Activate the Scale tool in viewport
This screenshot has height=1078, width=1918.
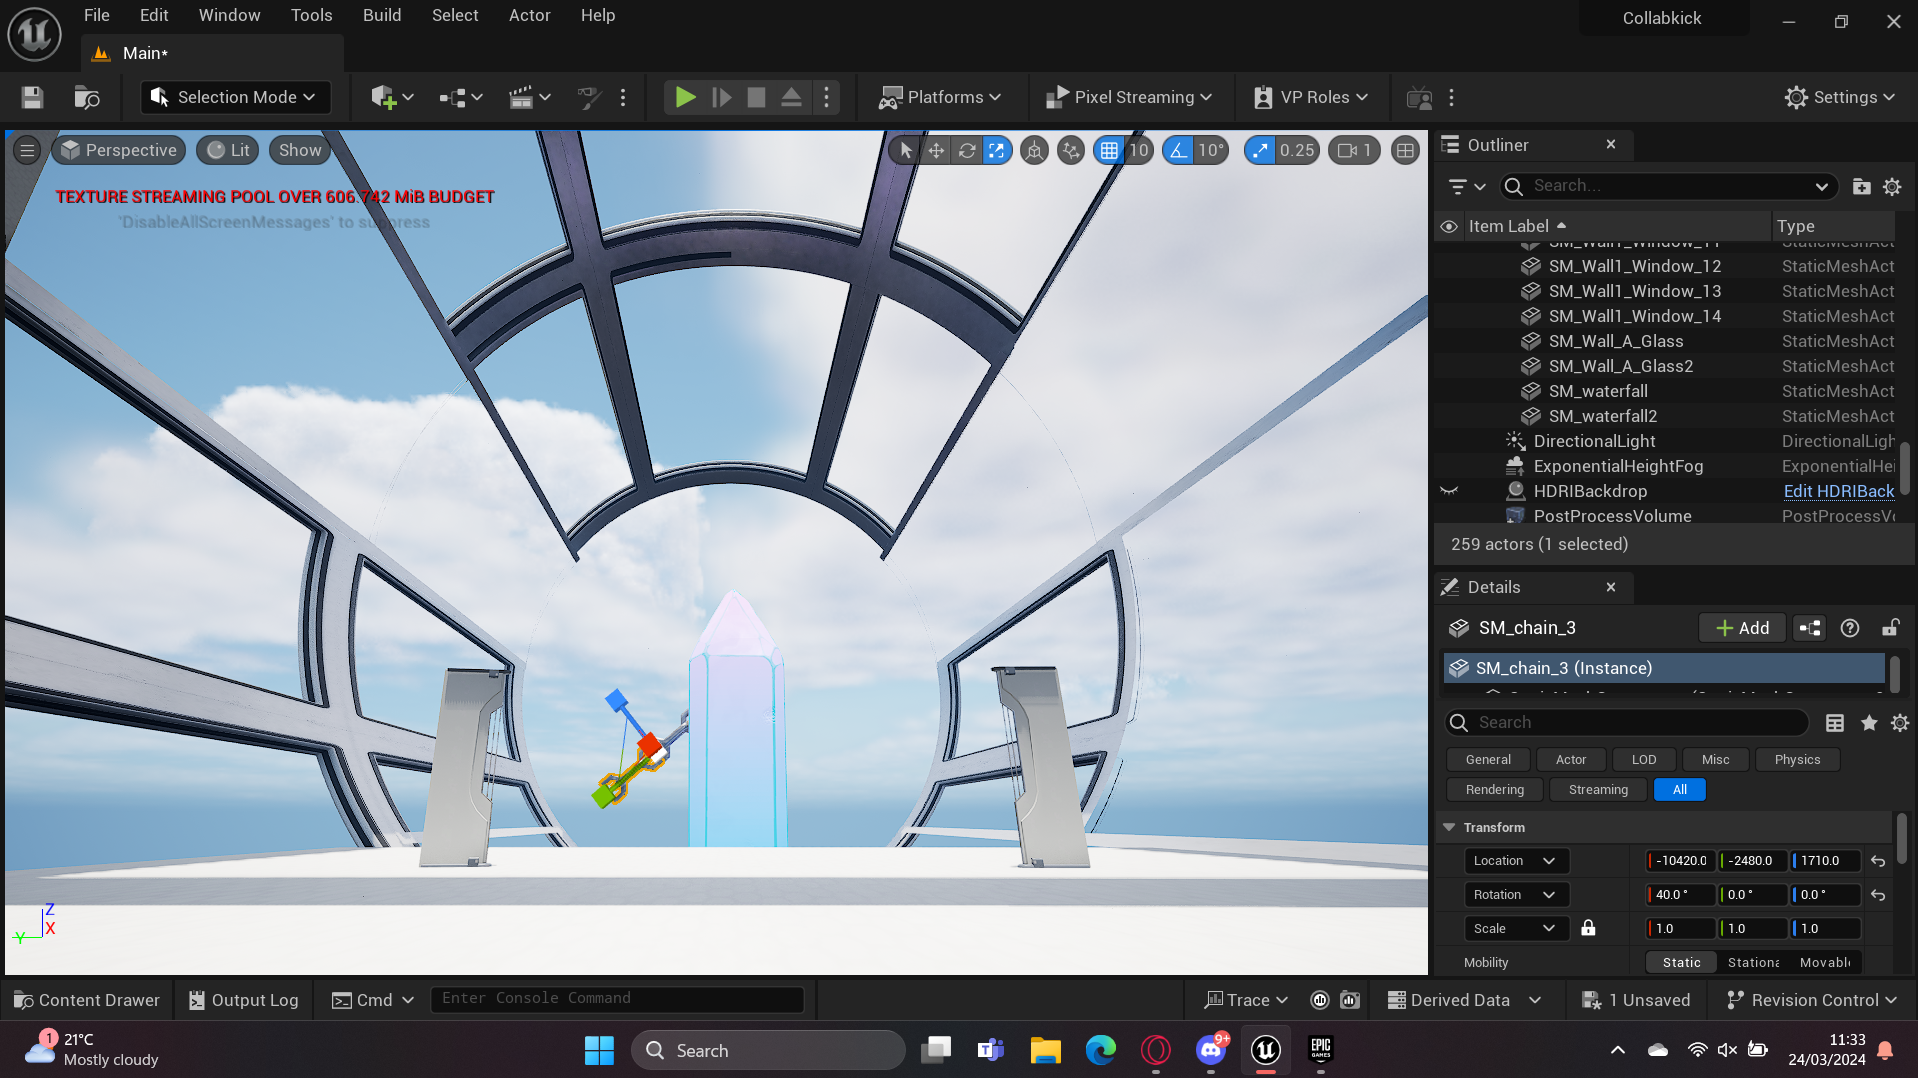pyautogui.click(x=997, y=150)
